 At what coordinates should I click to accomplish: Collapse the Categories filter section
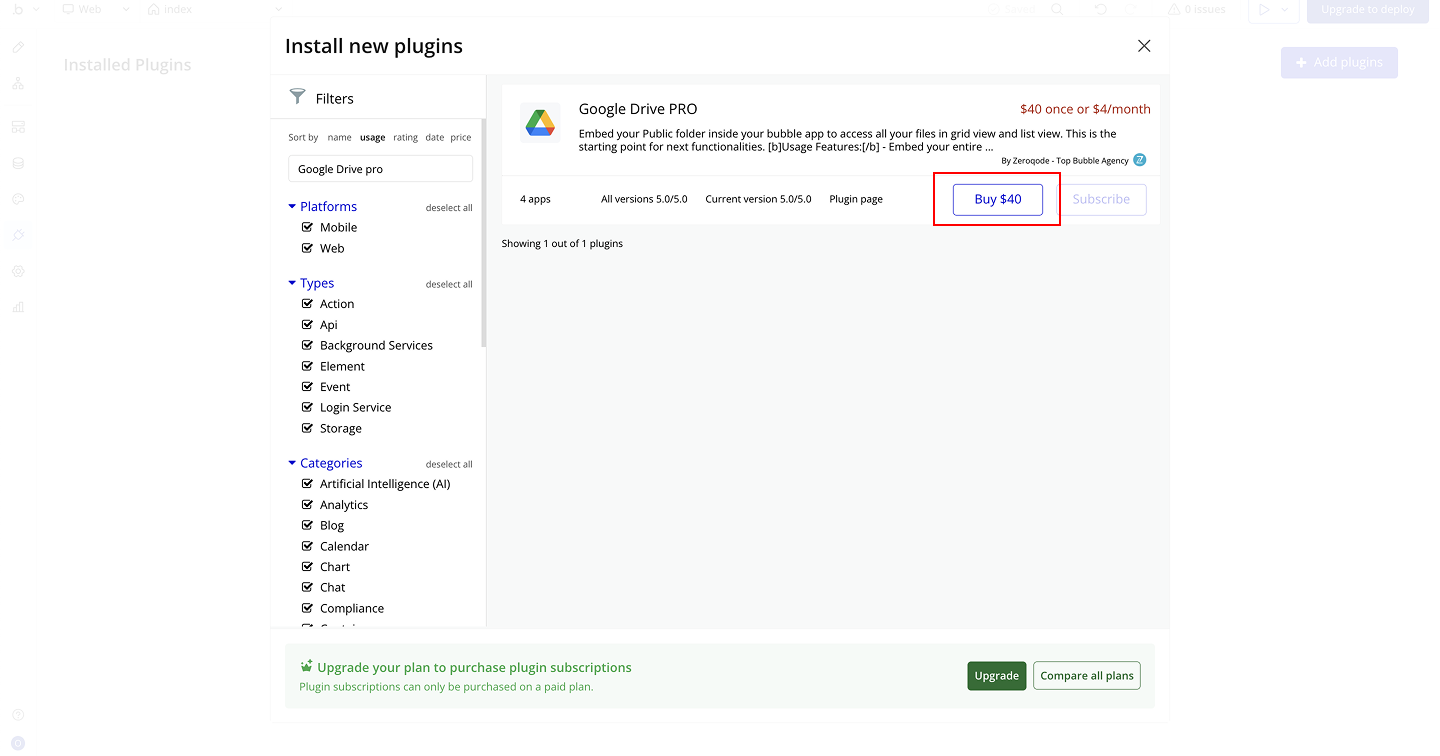click(x=292, y=464)
